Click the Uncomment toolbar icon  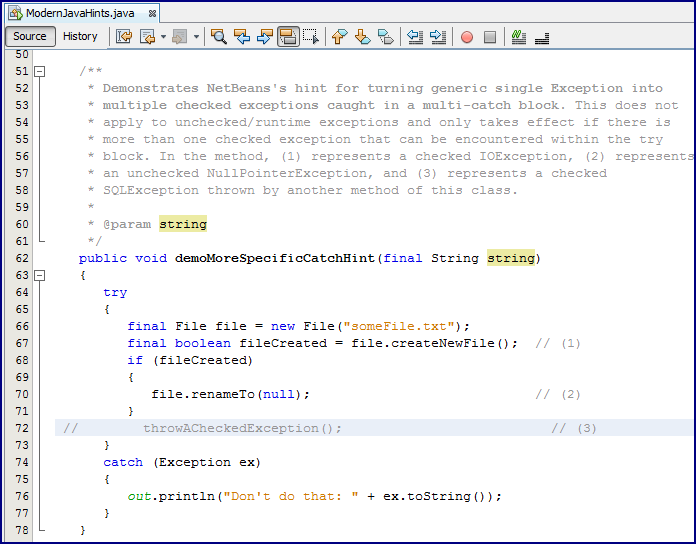coord(542,38)
